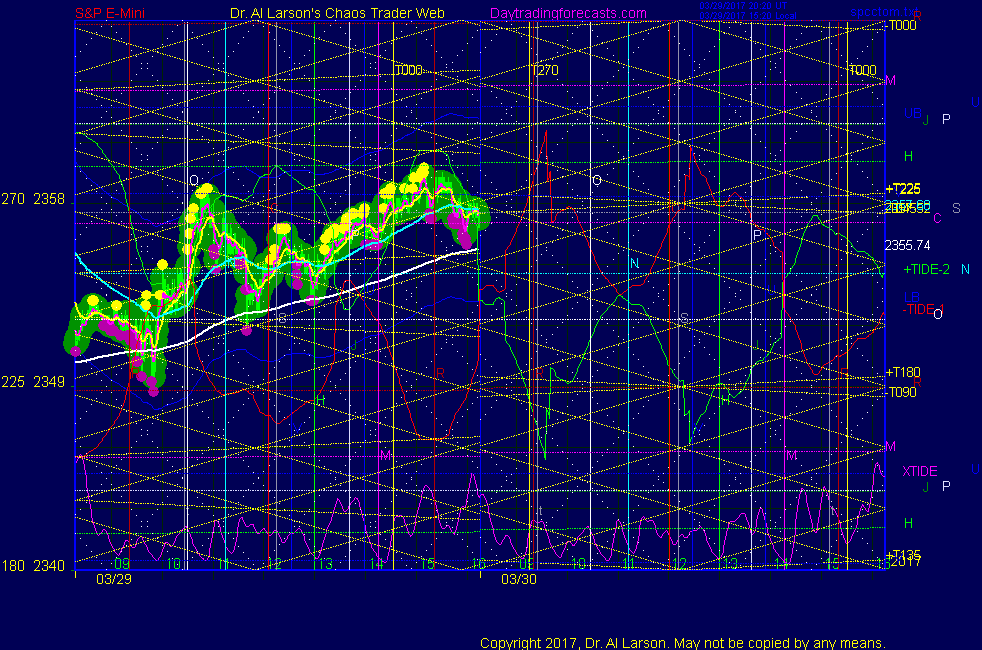Viewport: 982px width, 650px height.
Task: Select the red -TIDE-1 legend label
Action: [923, 312]
